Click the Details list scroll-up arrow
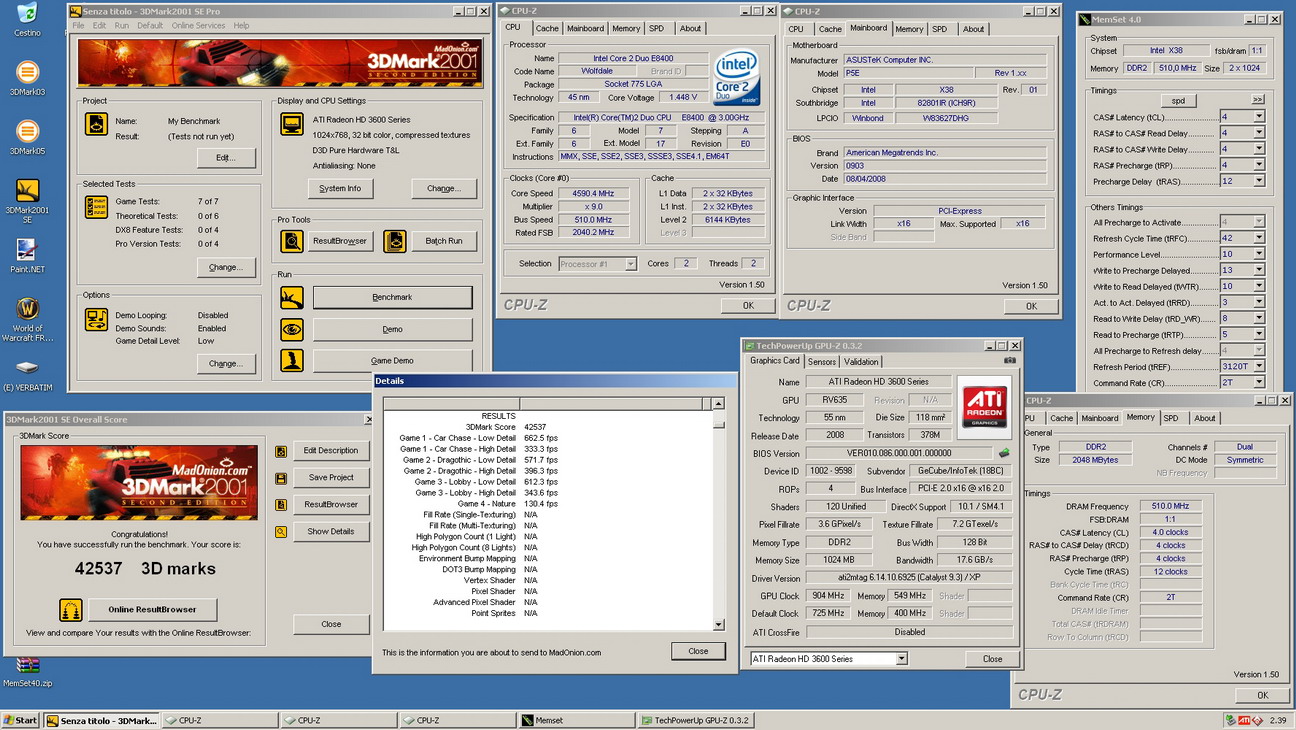Viewport: 1296px width, 730px height. (x=718, y=404)
